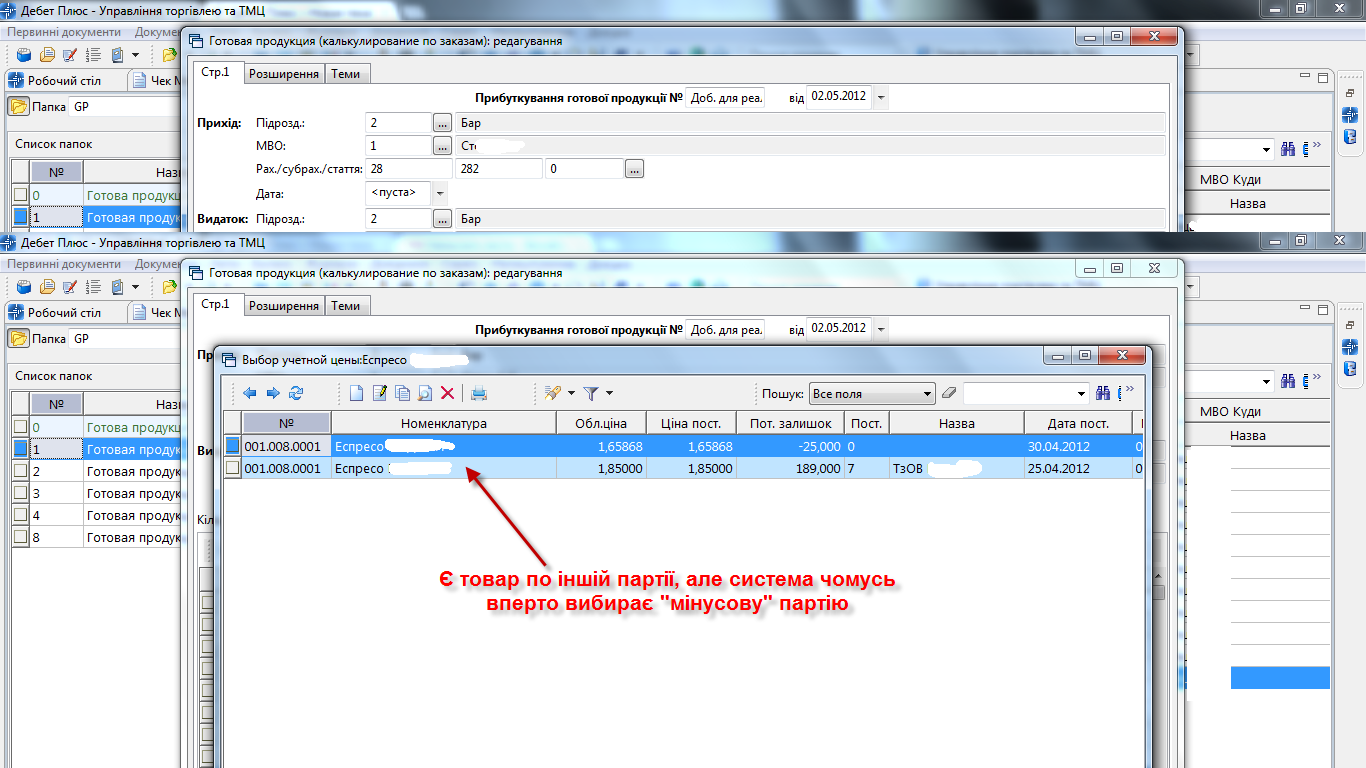Open the Дата '<пуста>' dropdown in Прихід section
This screenshot has height=768, width=1366.
(x=439, y=193)
